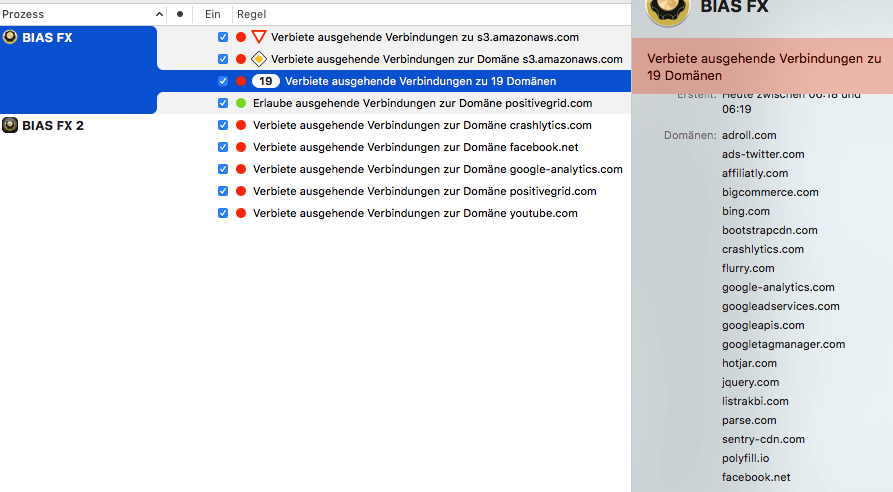The width and height of the screenshot is (893, 492).
Task: Click flurry.com in domain list
Action: (748, 268)
